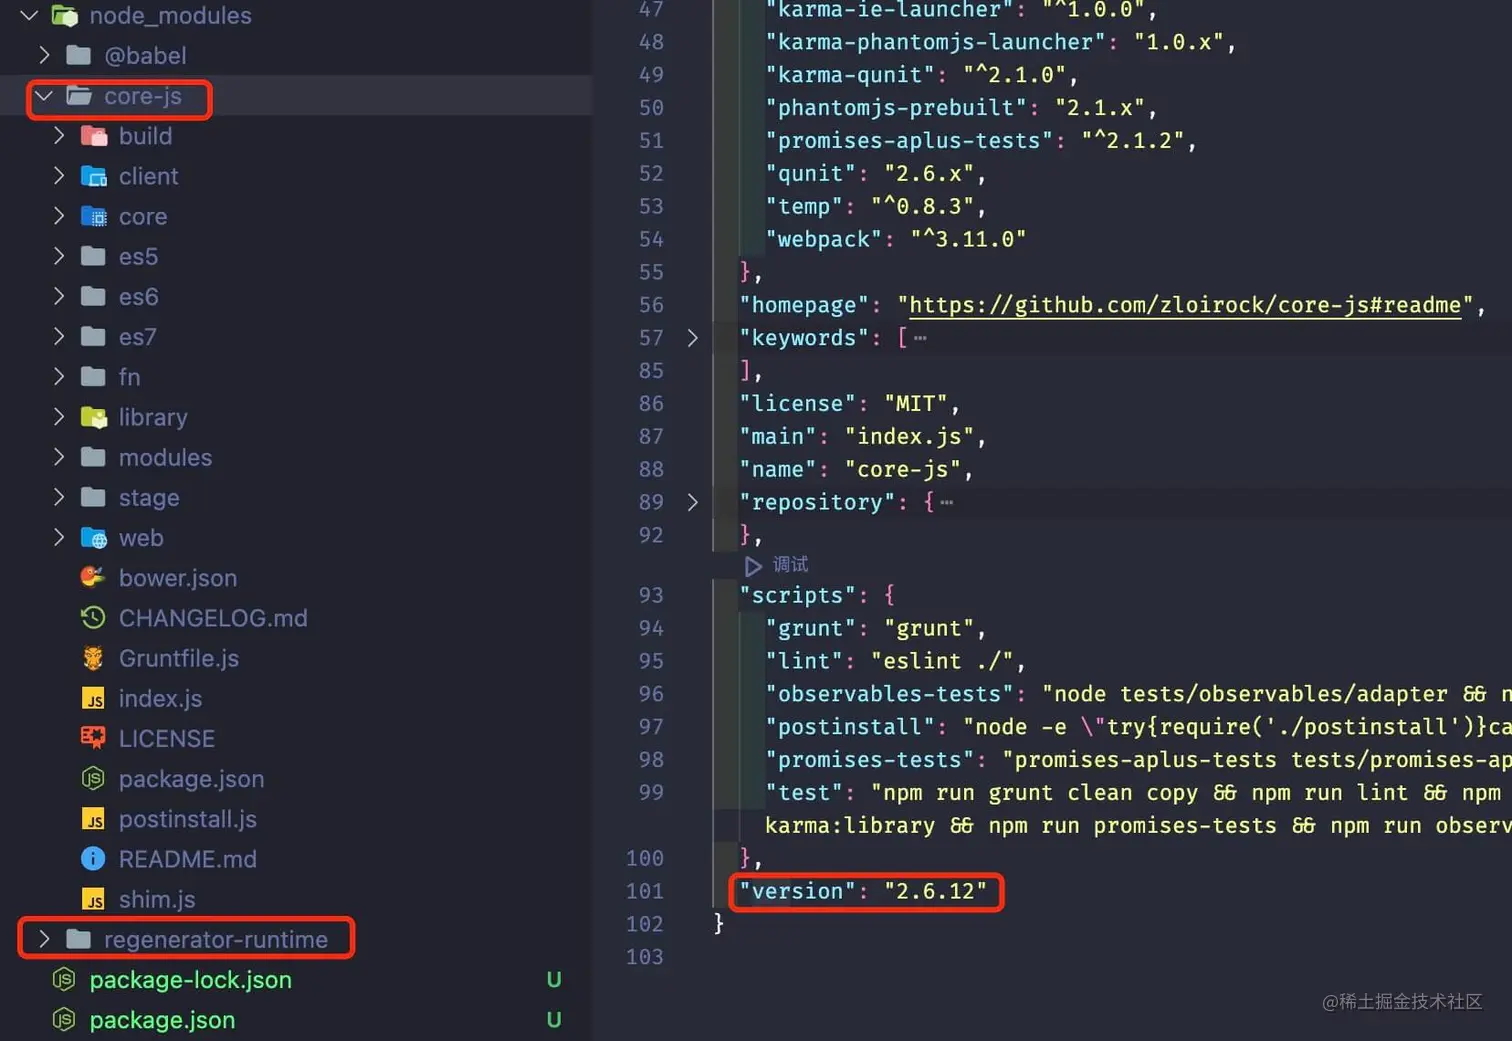Expand the build folder chevron
The height and width of the screenshot is (1041, 1512).
pos(59,136)
